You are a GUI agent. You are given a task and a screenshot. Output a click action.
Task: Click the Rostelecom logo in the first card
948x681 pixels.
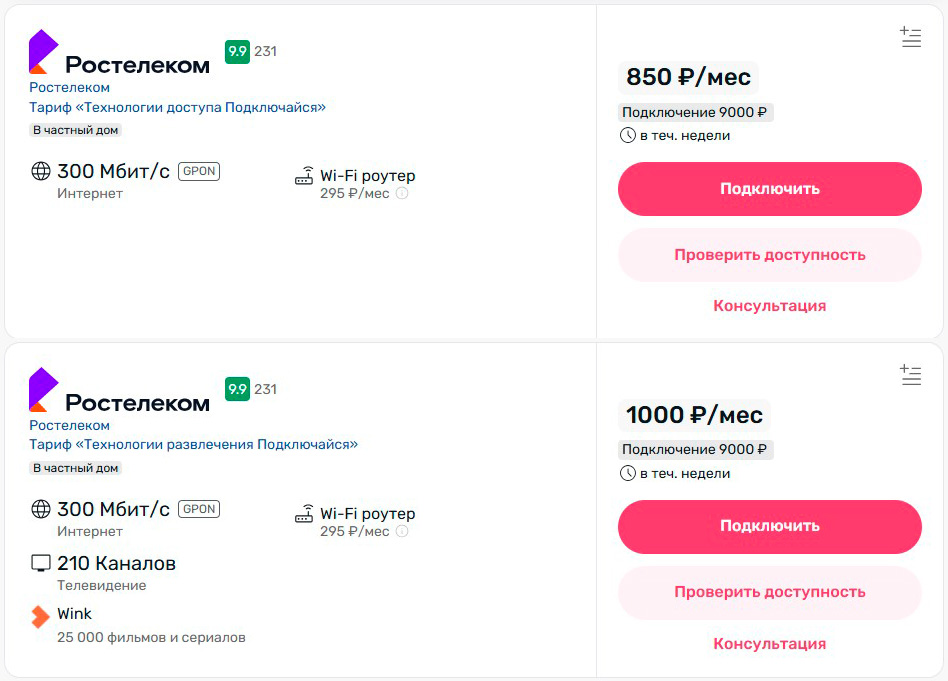tap(119, 54)
